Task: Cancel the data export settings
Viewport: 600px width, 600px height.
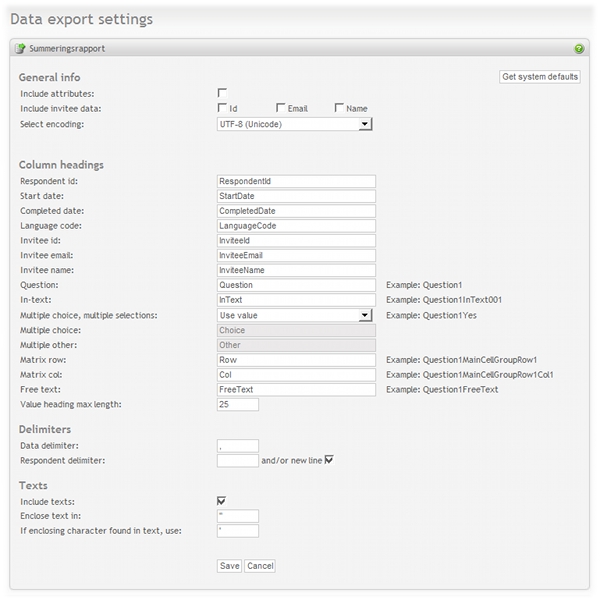Action: tap(260, 566)
